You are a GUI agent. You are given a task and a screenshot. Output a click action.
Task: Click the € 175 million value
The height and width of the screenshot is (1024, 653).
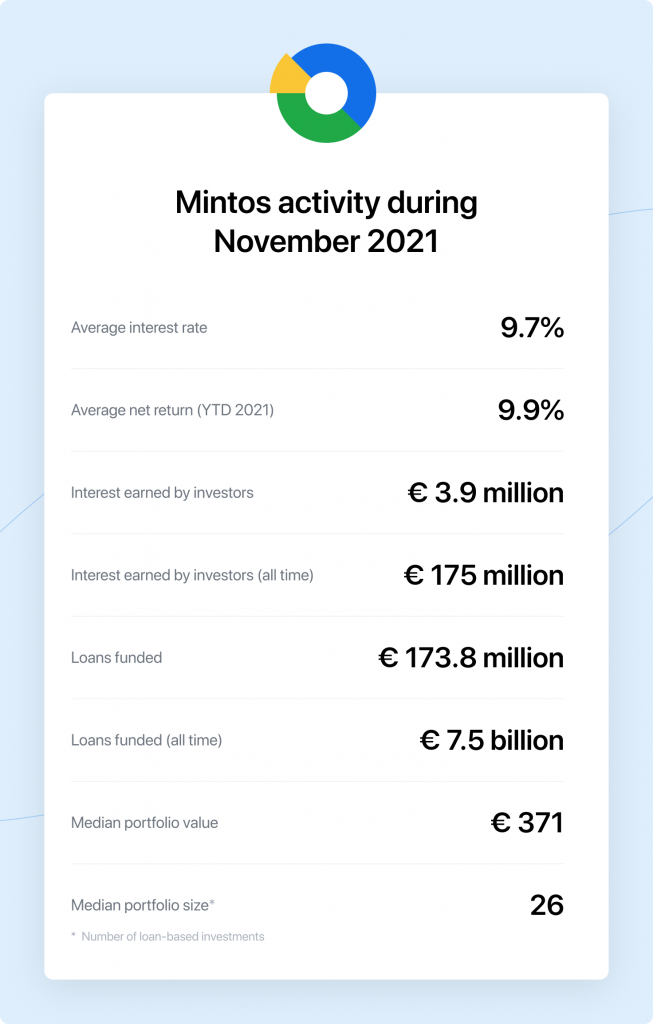tap(484, 575)
